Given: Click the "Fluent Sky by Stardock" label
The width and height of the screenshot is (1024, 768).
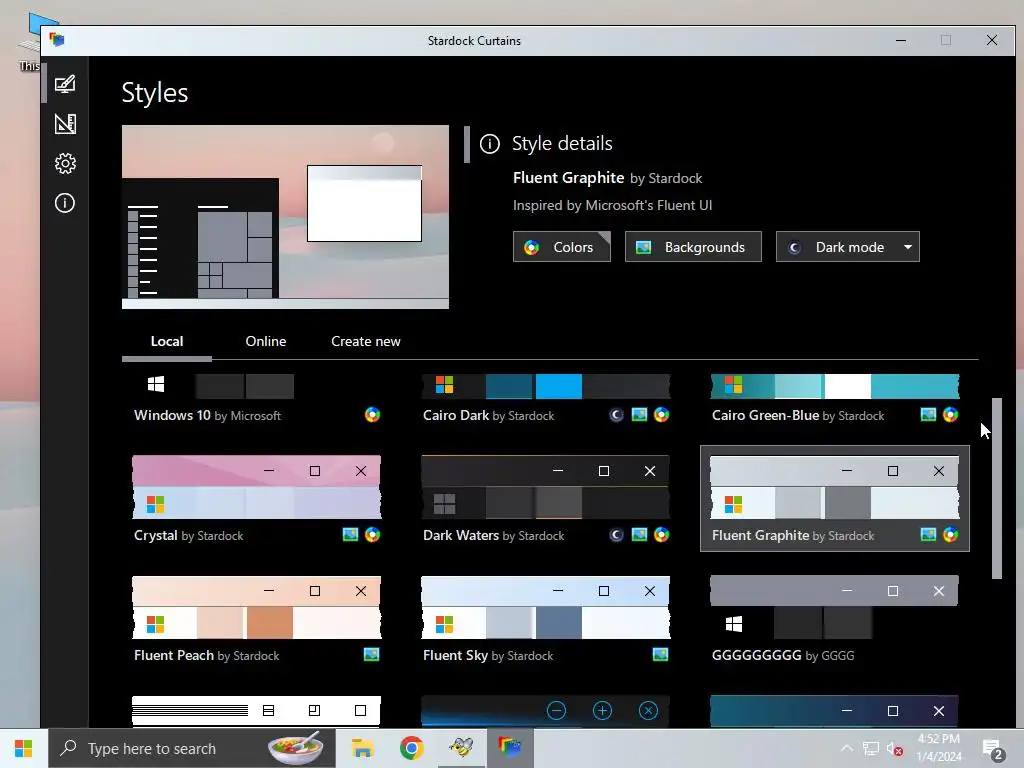Looking at the screenshot, I should (x=488, y=655).
